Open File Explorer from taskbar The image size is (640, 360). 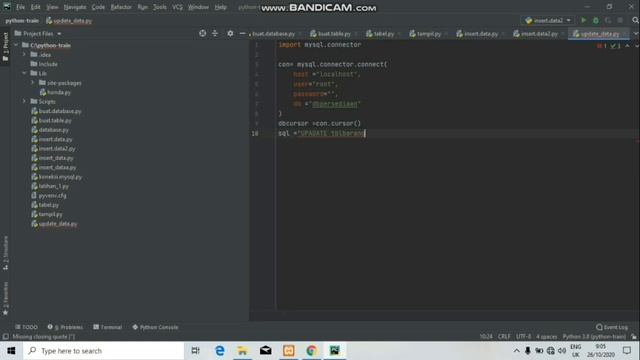tap(242, 351)
